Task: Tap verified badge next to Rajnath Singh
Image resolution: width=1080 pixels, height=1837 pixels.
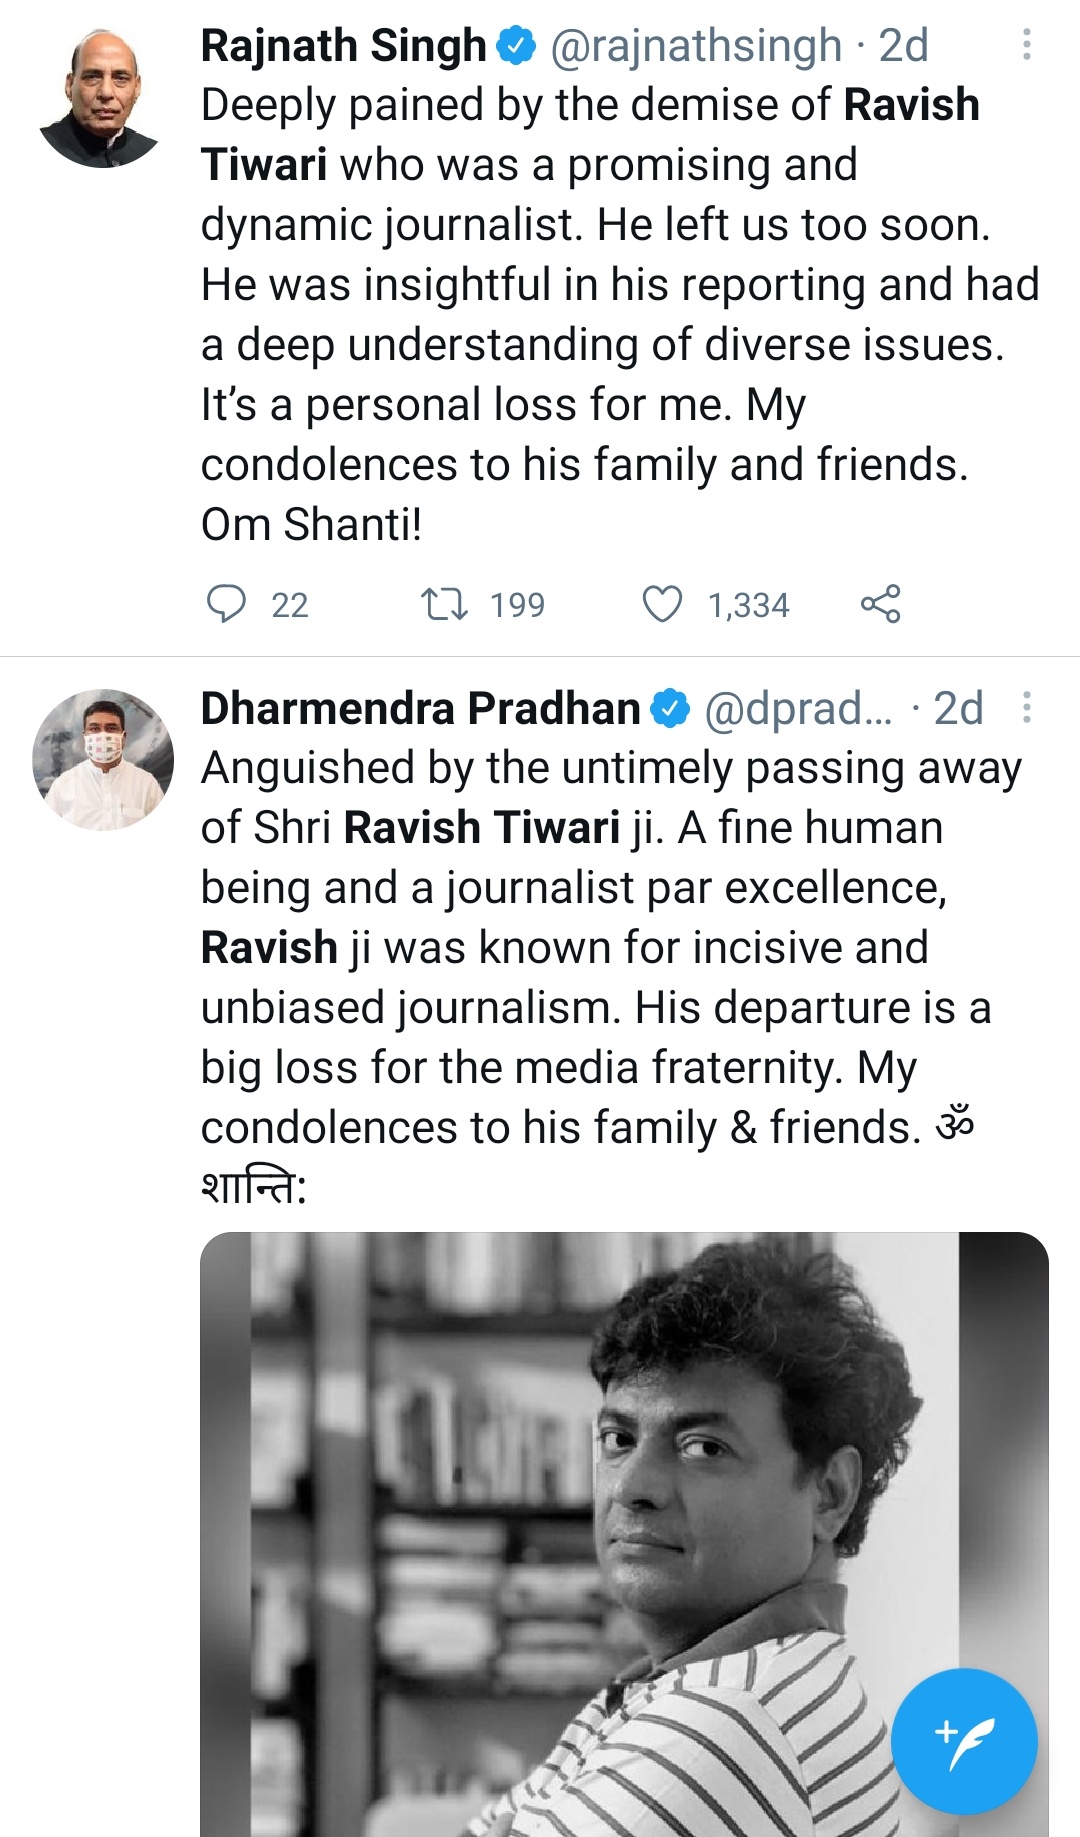Action: pos(516,46)
